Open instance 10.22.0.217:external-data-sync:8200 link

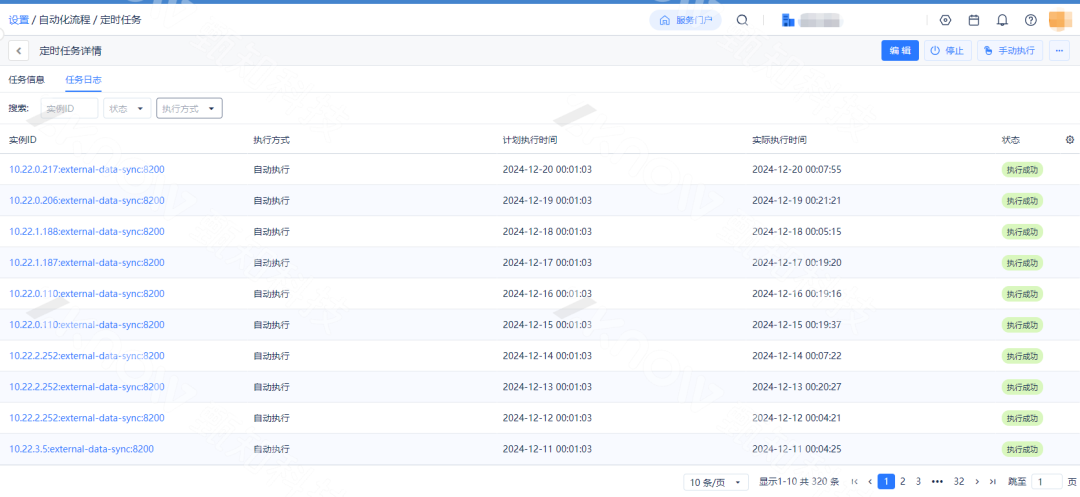coord(87,170)
